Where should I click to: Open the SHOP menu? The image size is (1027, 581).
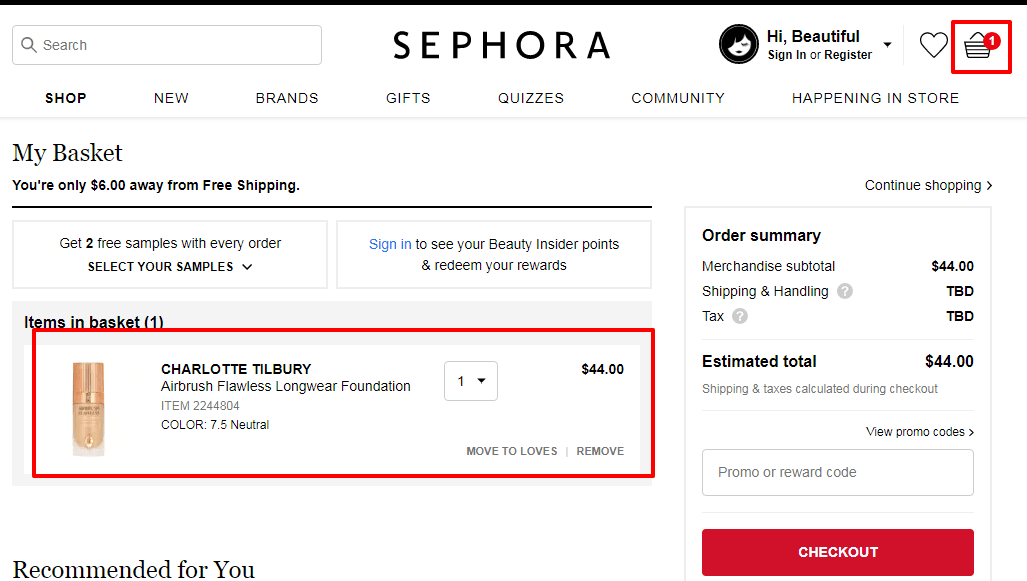pos(66,98)
